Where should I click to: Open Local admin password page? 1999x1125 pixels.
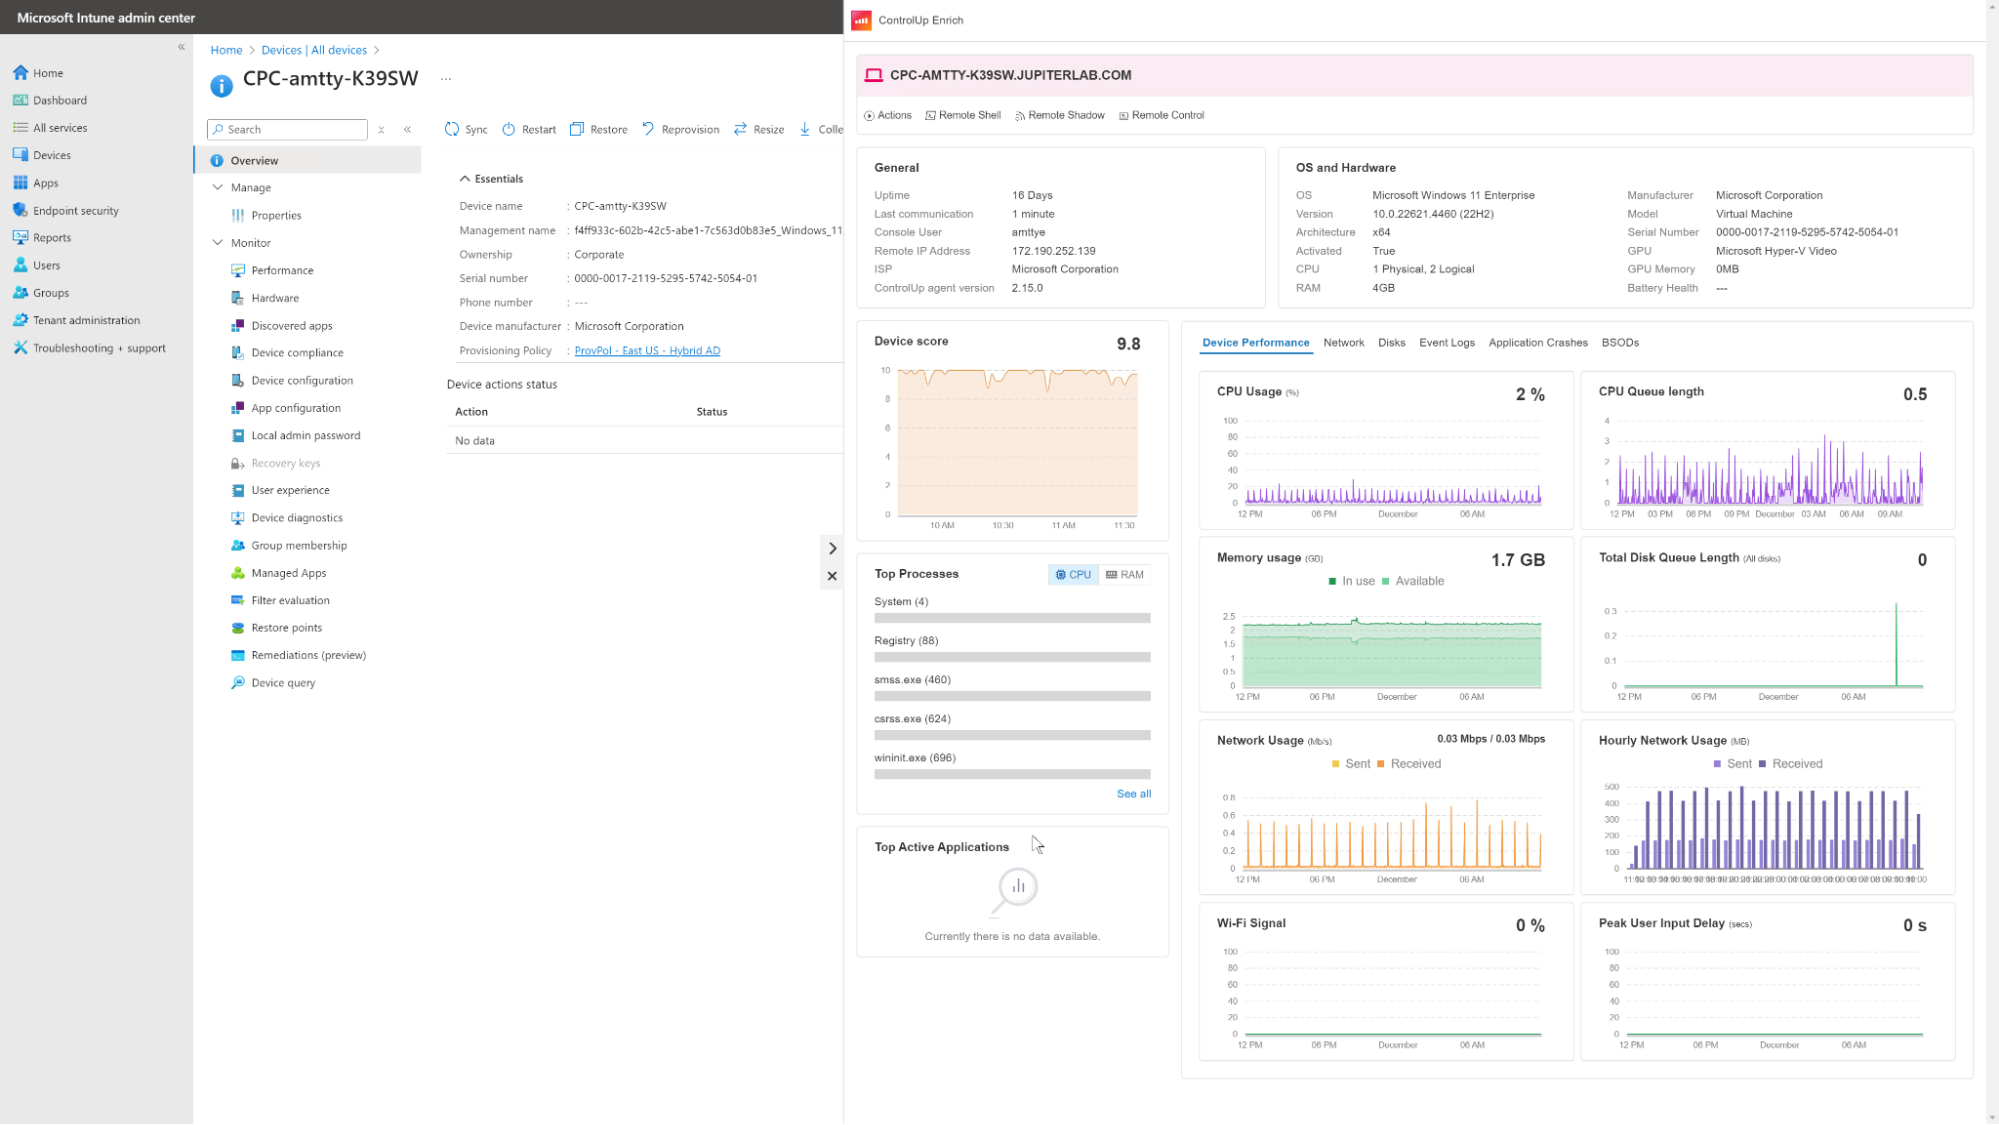point(306,436)
